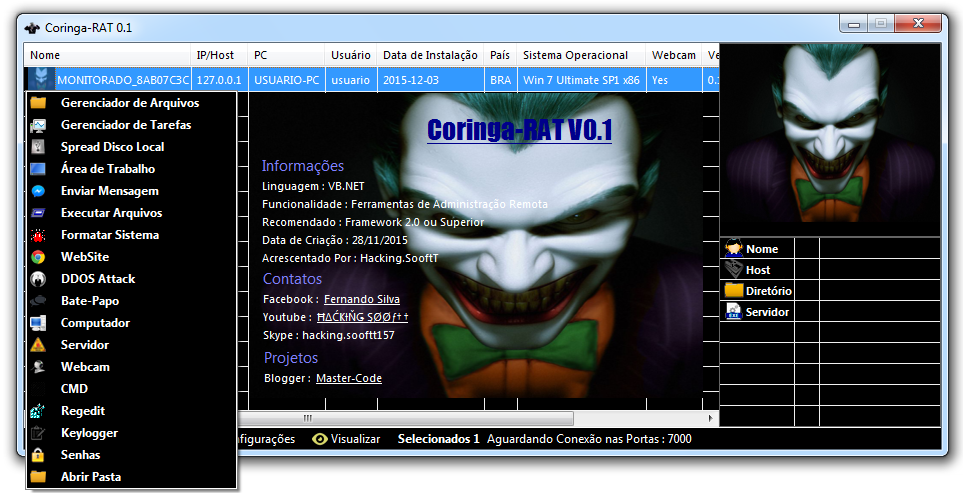Click the Nome user avatar icon
Image resolution: width=963 pixels, height=493 pixels.
click(733, 249)
